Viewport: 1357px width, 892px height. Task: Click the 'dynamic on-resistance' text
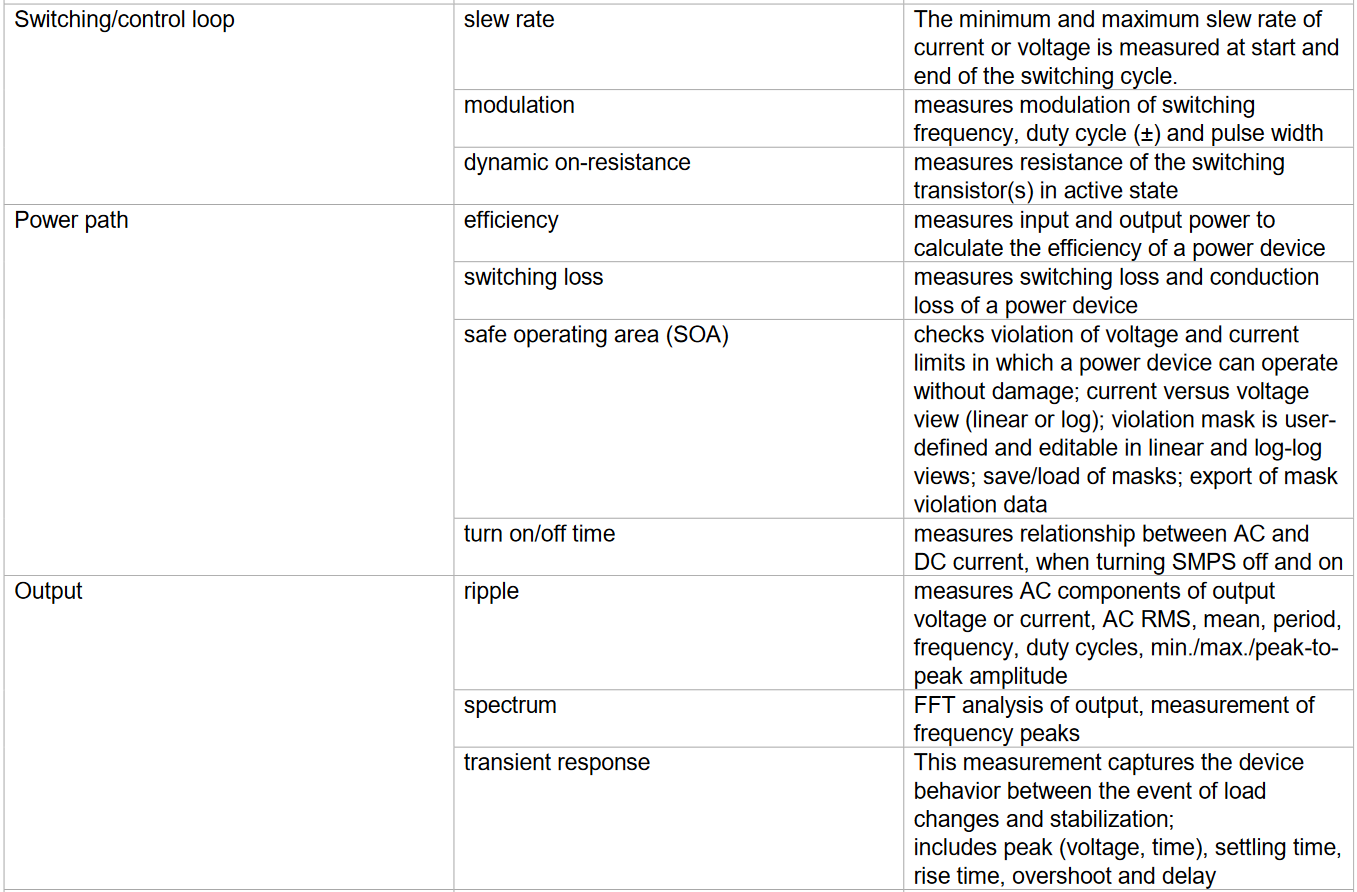pyautogui.click(x=577, y=162)
